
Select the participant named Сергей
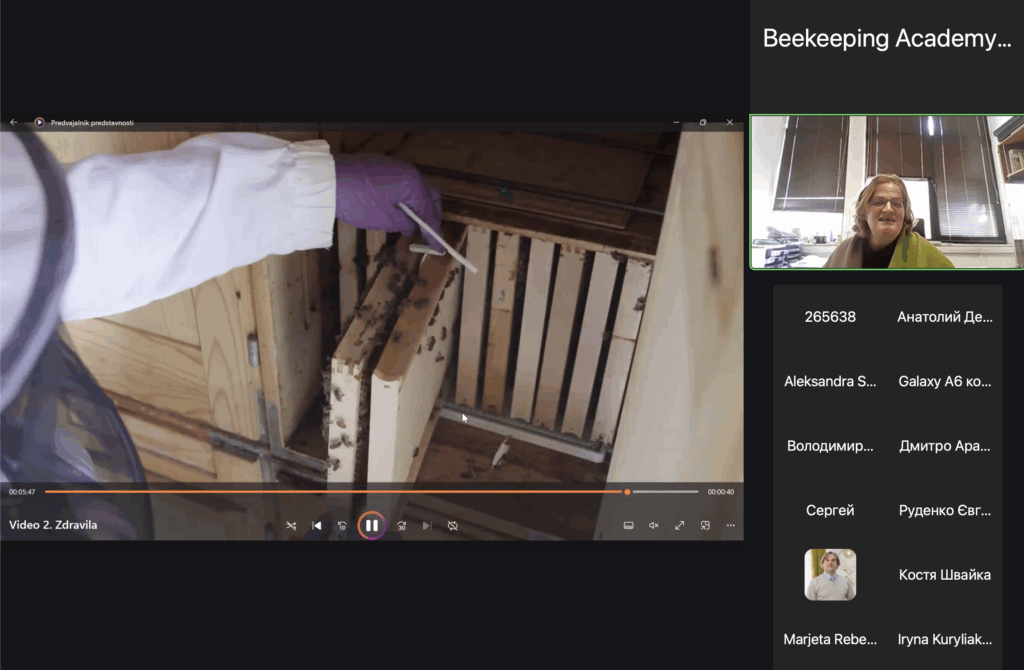(830, 511)
